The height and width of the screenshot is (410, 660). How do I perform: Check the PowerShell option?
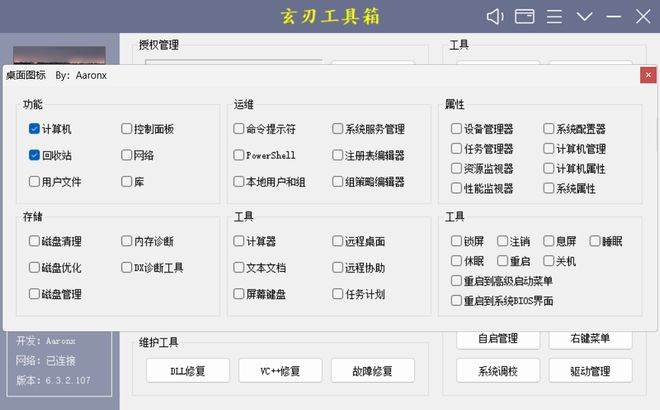239,155
